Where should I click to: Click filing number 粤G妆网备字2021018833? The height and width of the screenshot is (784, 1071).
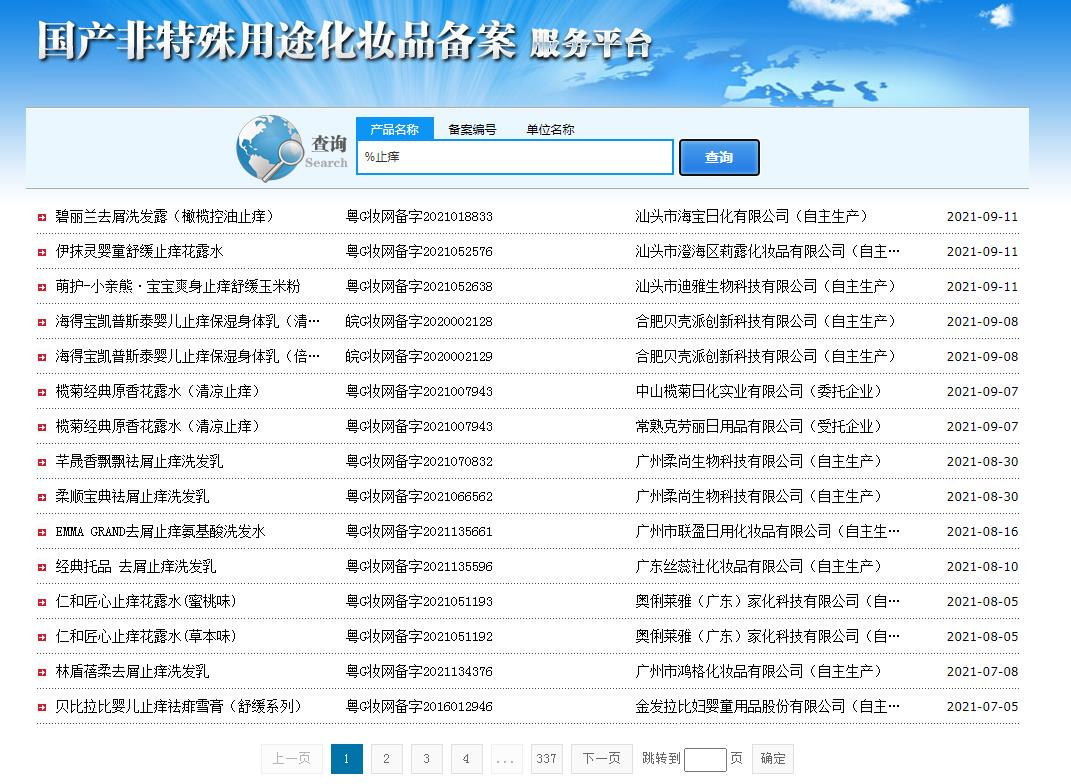click(x=419, y=216)
